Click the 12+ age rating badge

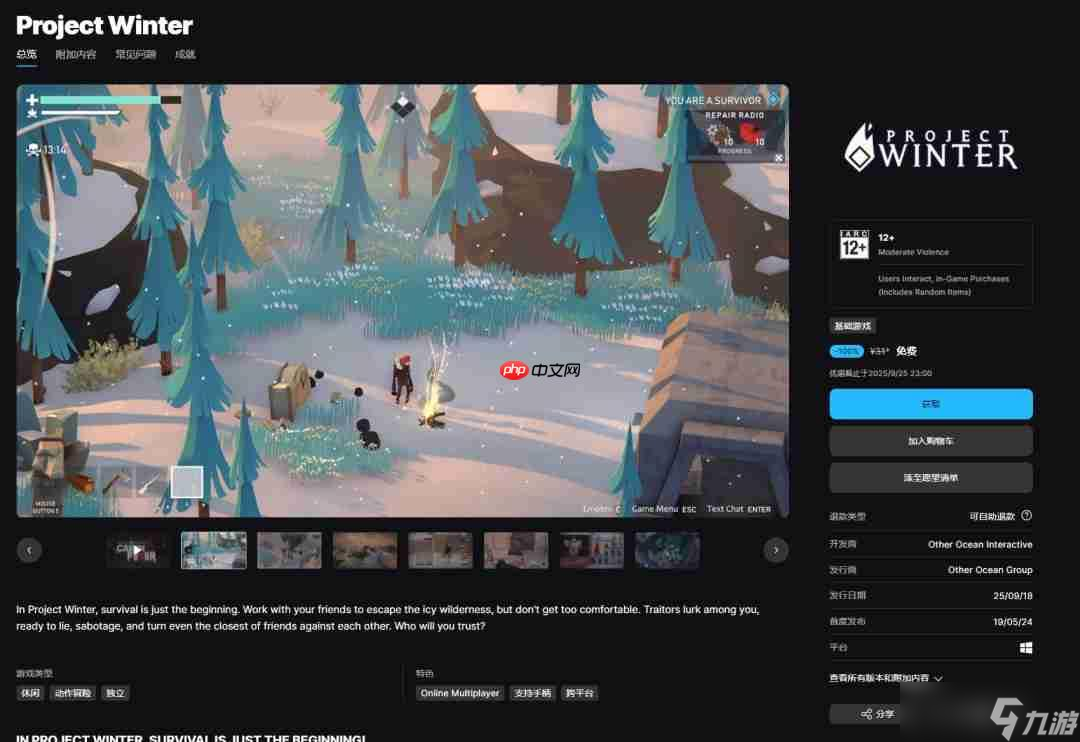click(854, 245)
